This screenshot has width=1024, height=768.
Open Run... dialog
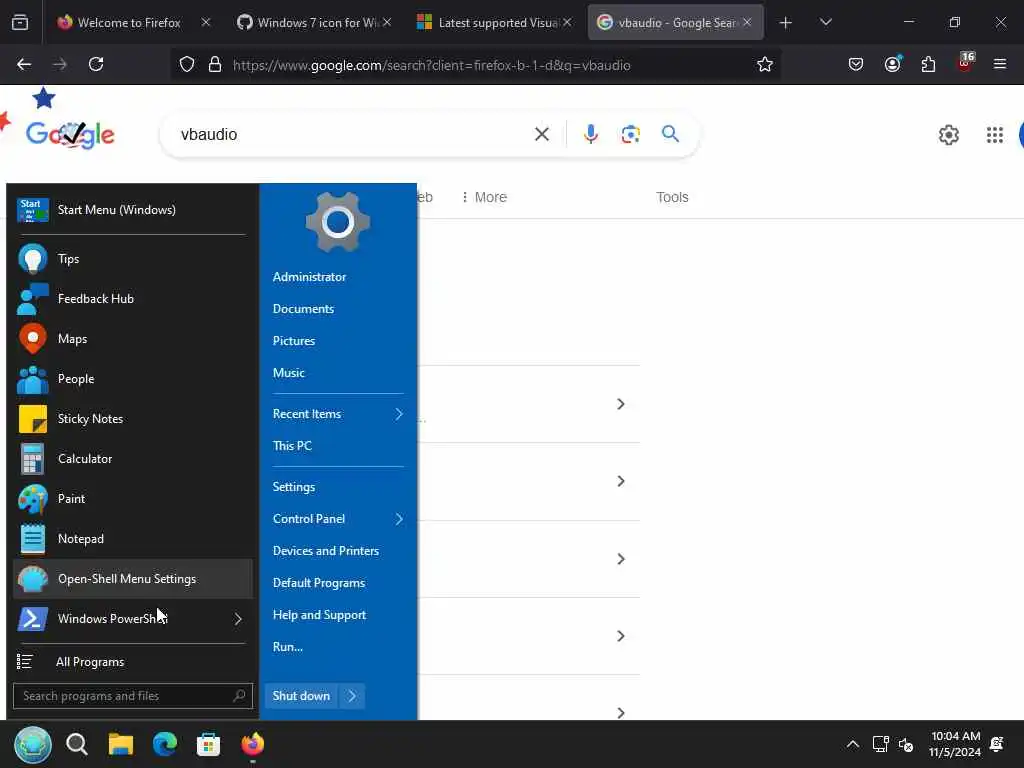coord(287,647)
